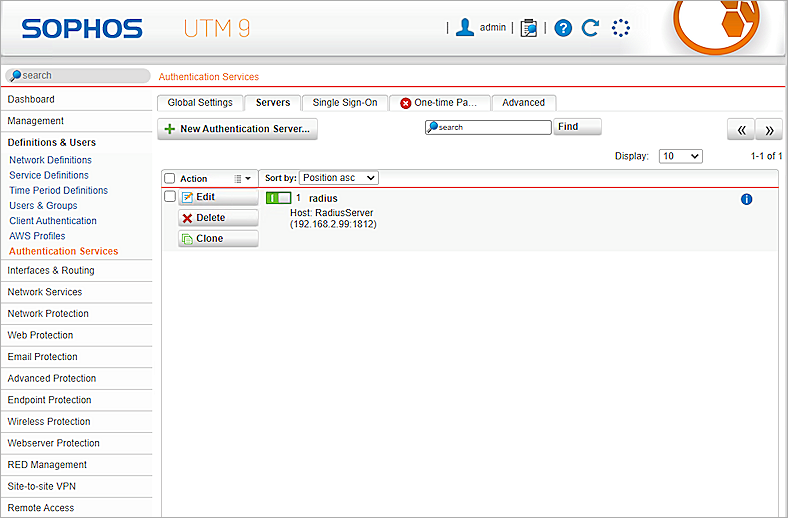Viewport: 788px width, 518px height.
Task: Click the dotted circle spinner icon
Action: point(621,28)
